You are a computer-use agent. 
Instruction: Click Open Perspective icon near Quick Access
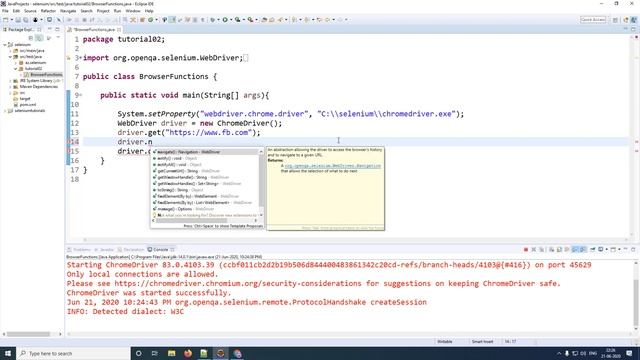click(x=616, y=20)
